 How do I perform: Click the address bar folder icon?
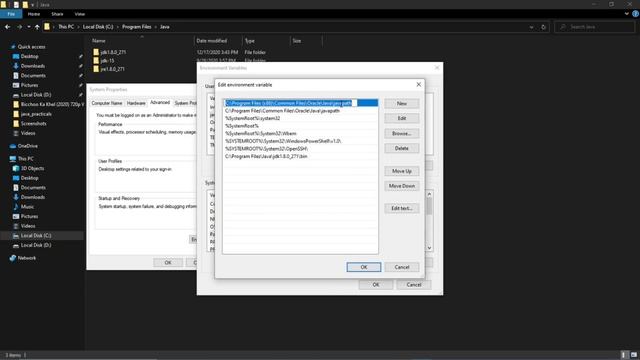point(47,27)
